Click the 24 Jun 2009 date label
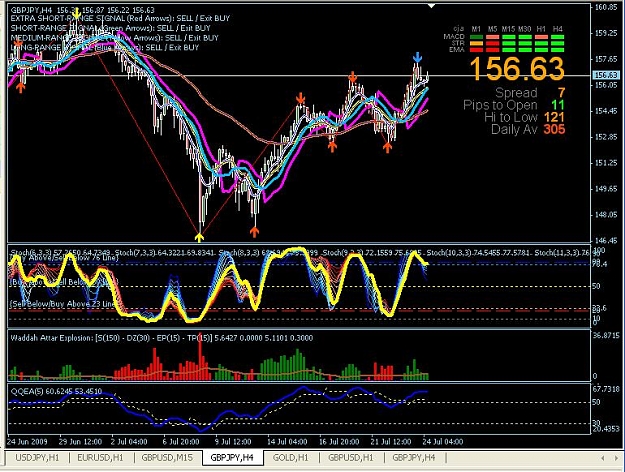 coord(27,442)
